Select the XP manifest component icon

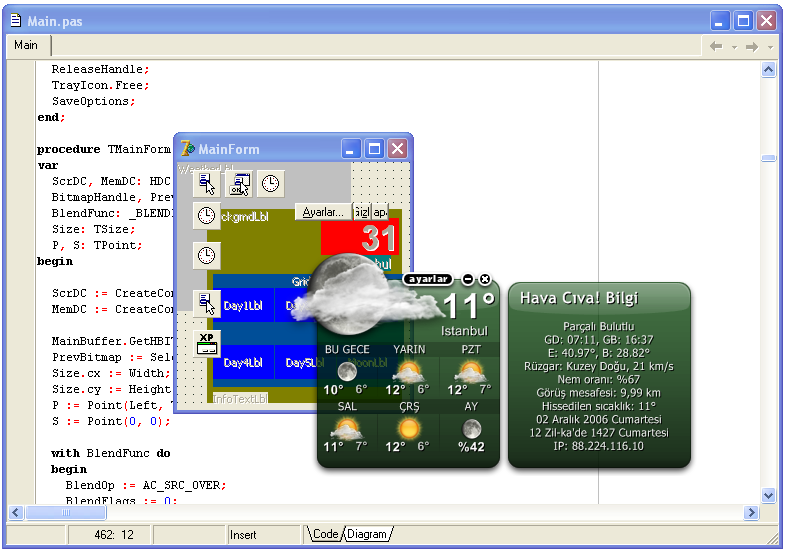pos(206,344)
